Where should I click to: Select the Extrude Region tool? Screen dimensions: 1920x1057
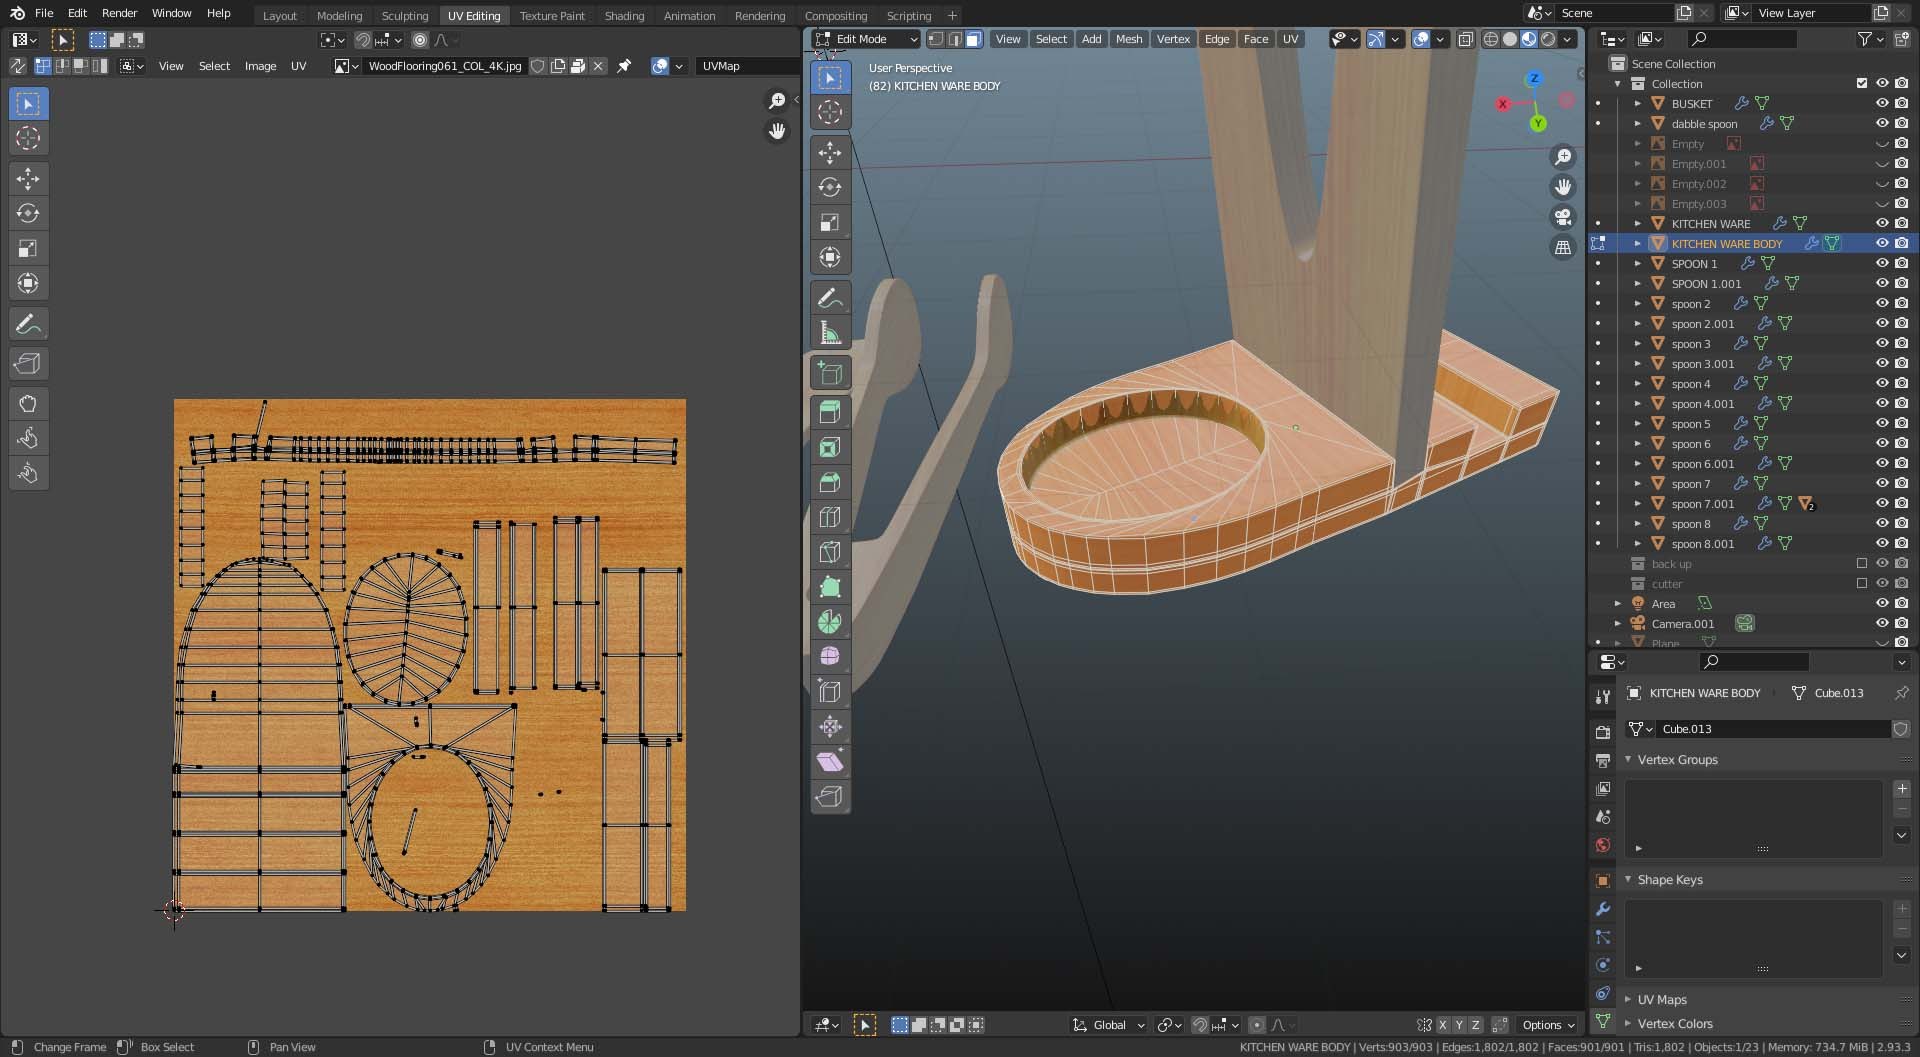pyautogui.click(x=830, y=411)
